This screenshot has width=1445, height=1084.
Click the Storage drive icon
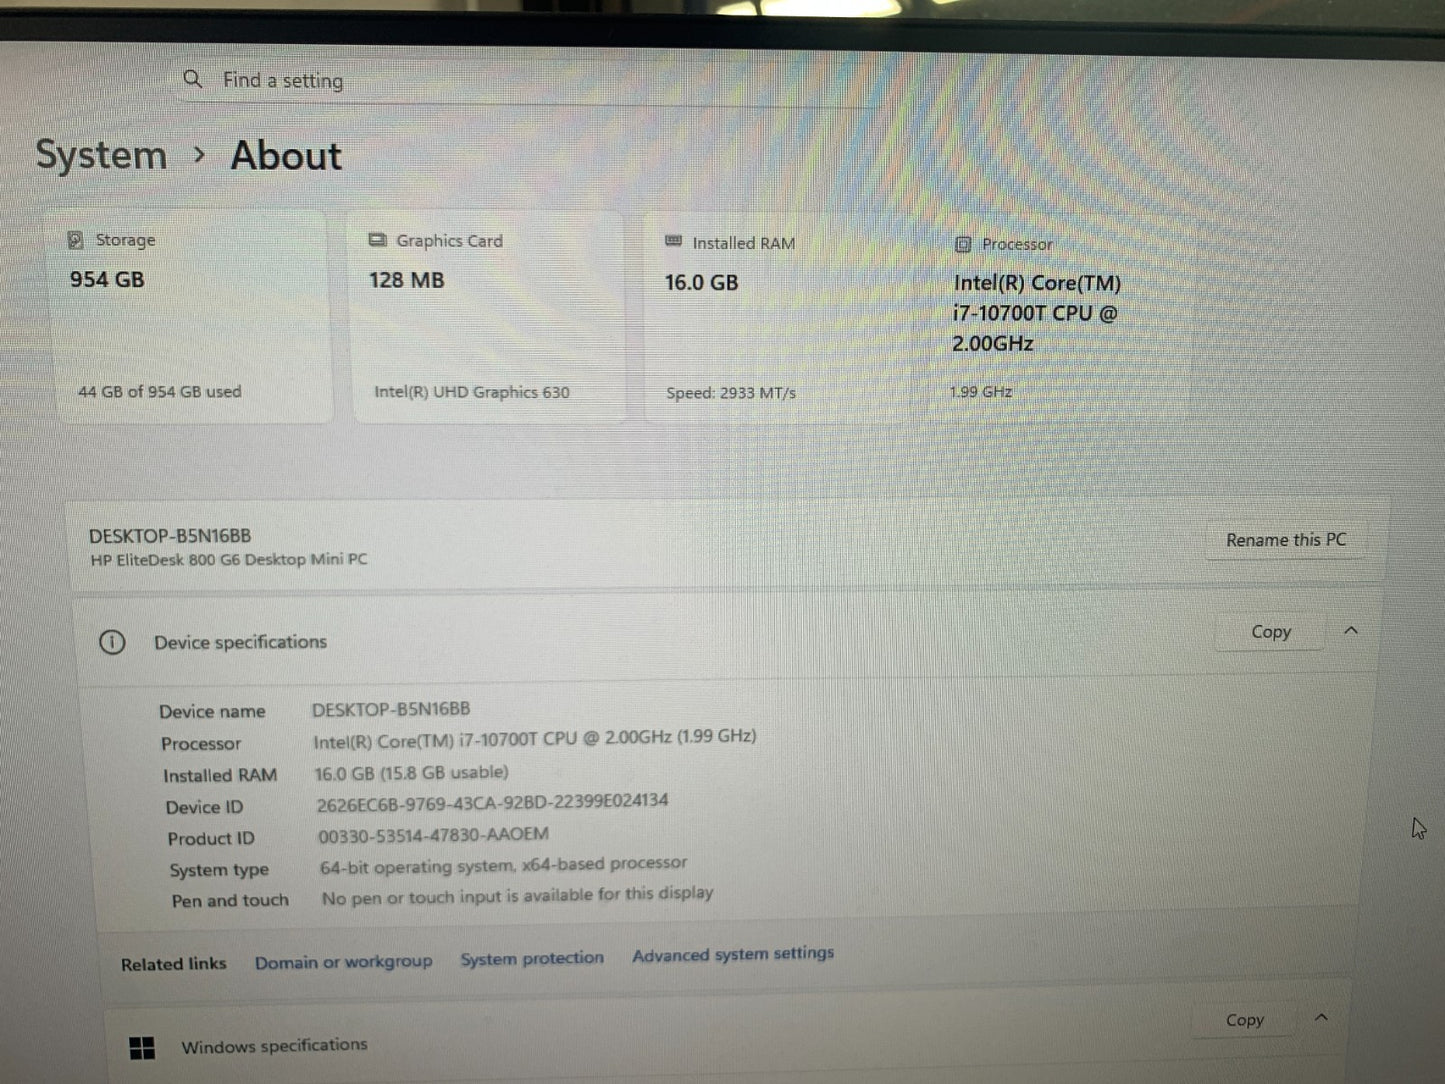[75, 240]
